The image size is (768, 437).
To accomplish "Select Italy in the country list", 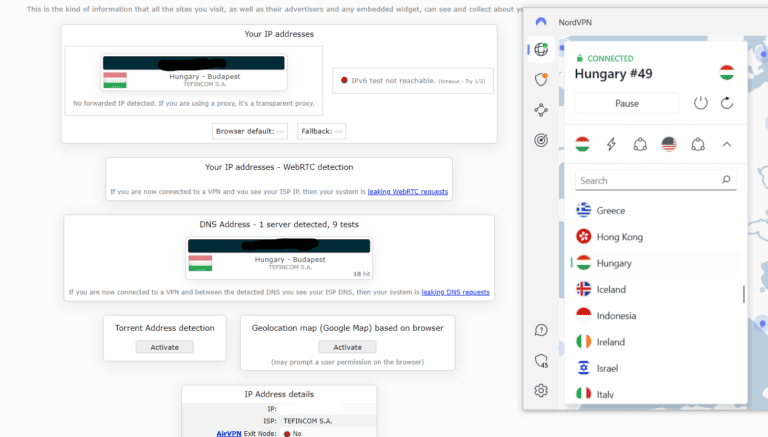I will tap(655, 394).
